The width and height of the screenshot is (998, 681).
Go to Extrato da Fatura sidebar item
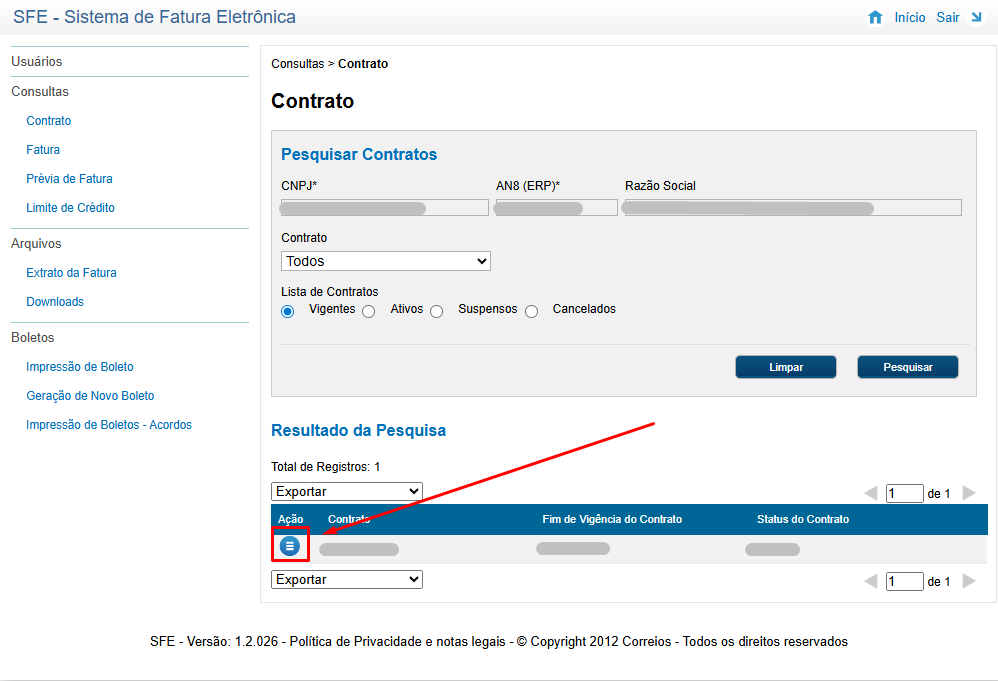tap(71, 273)
